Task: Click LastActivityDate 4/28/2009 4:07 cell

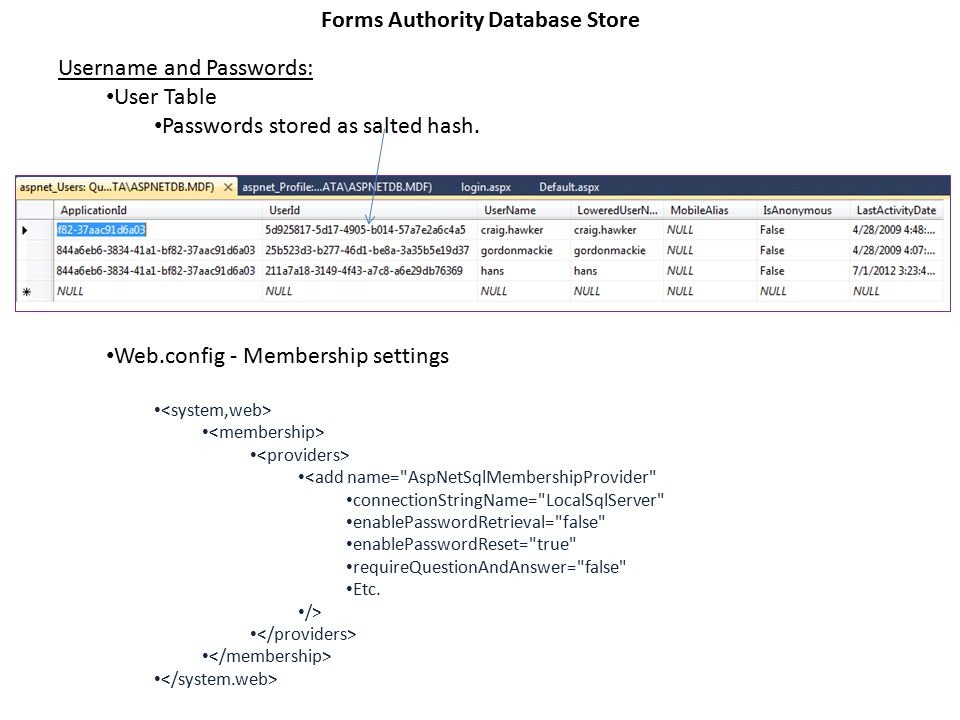Action: coord(894,250)
